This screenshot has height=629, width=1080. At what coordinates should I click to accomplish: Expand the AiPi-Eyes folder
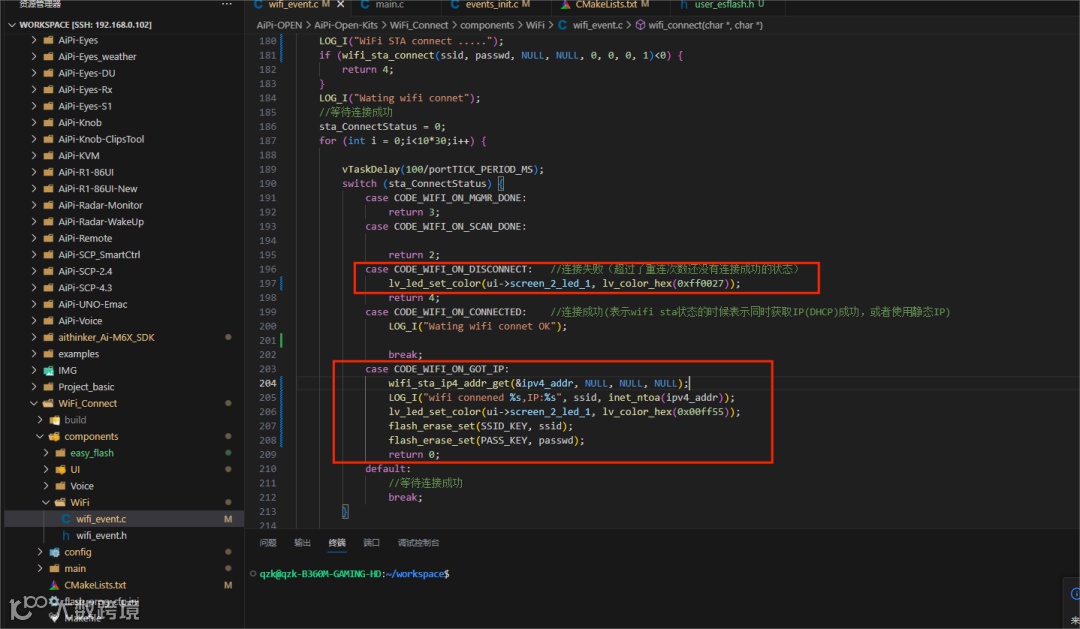(x=34, y=40)
